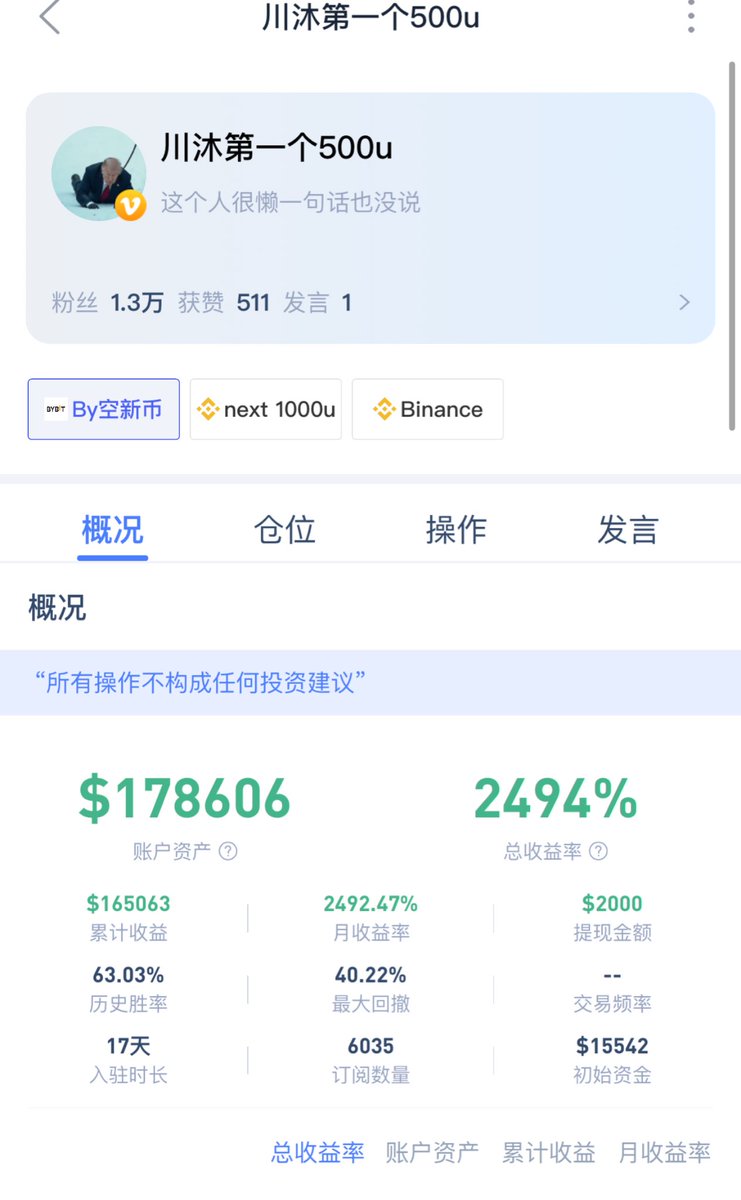Select the 总收益率 chart option
The height and width of the screenshot is (1200, 741).
point(318,1153)
